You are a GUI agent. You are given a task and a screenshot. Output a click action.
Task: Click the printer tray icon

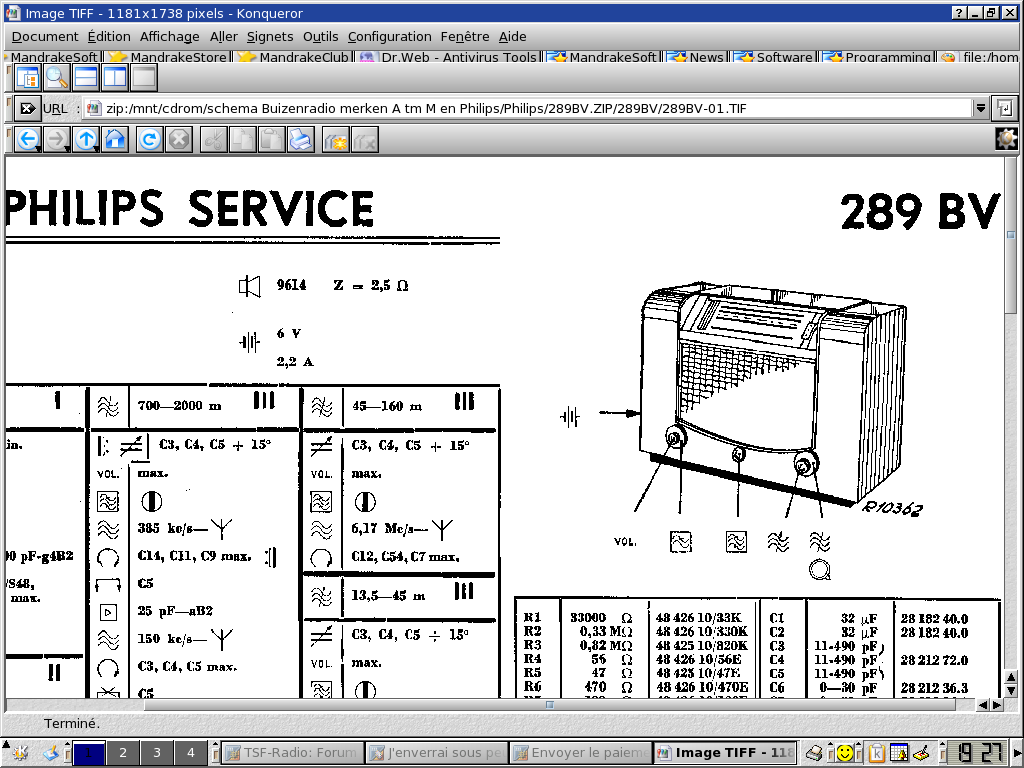814,753
